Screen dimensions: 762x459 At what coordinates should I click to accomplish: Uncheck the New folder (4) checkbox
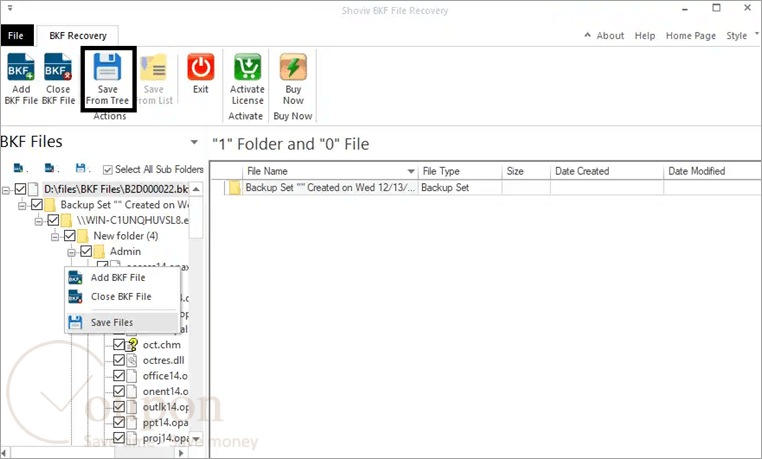pos(70,236)
